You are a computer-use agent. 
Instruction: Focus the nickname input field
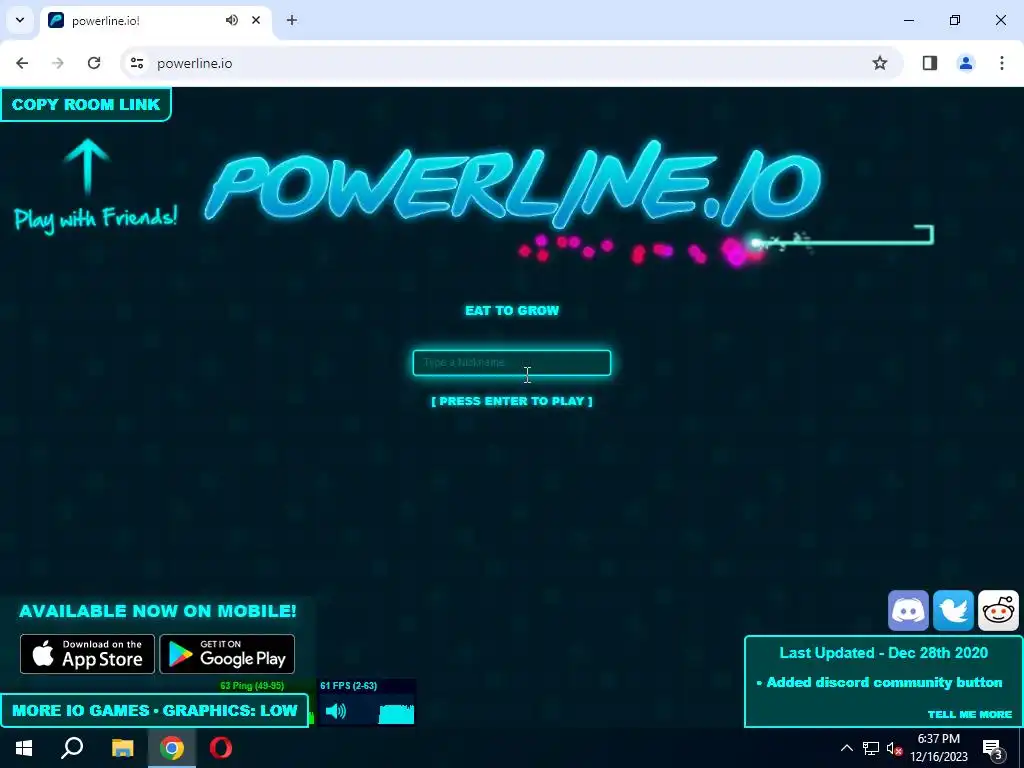coord(511,362)
